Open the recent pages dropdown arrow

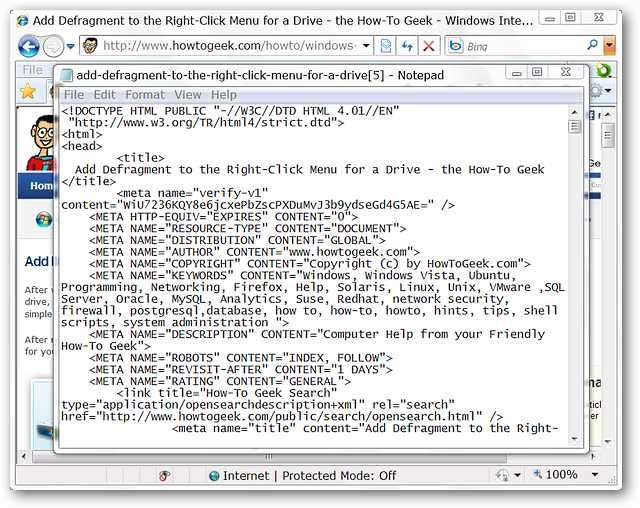[x=69, y=47]
